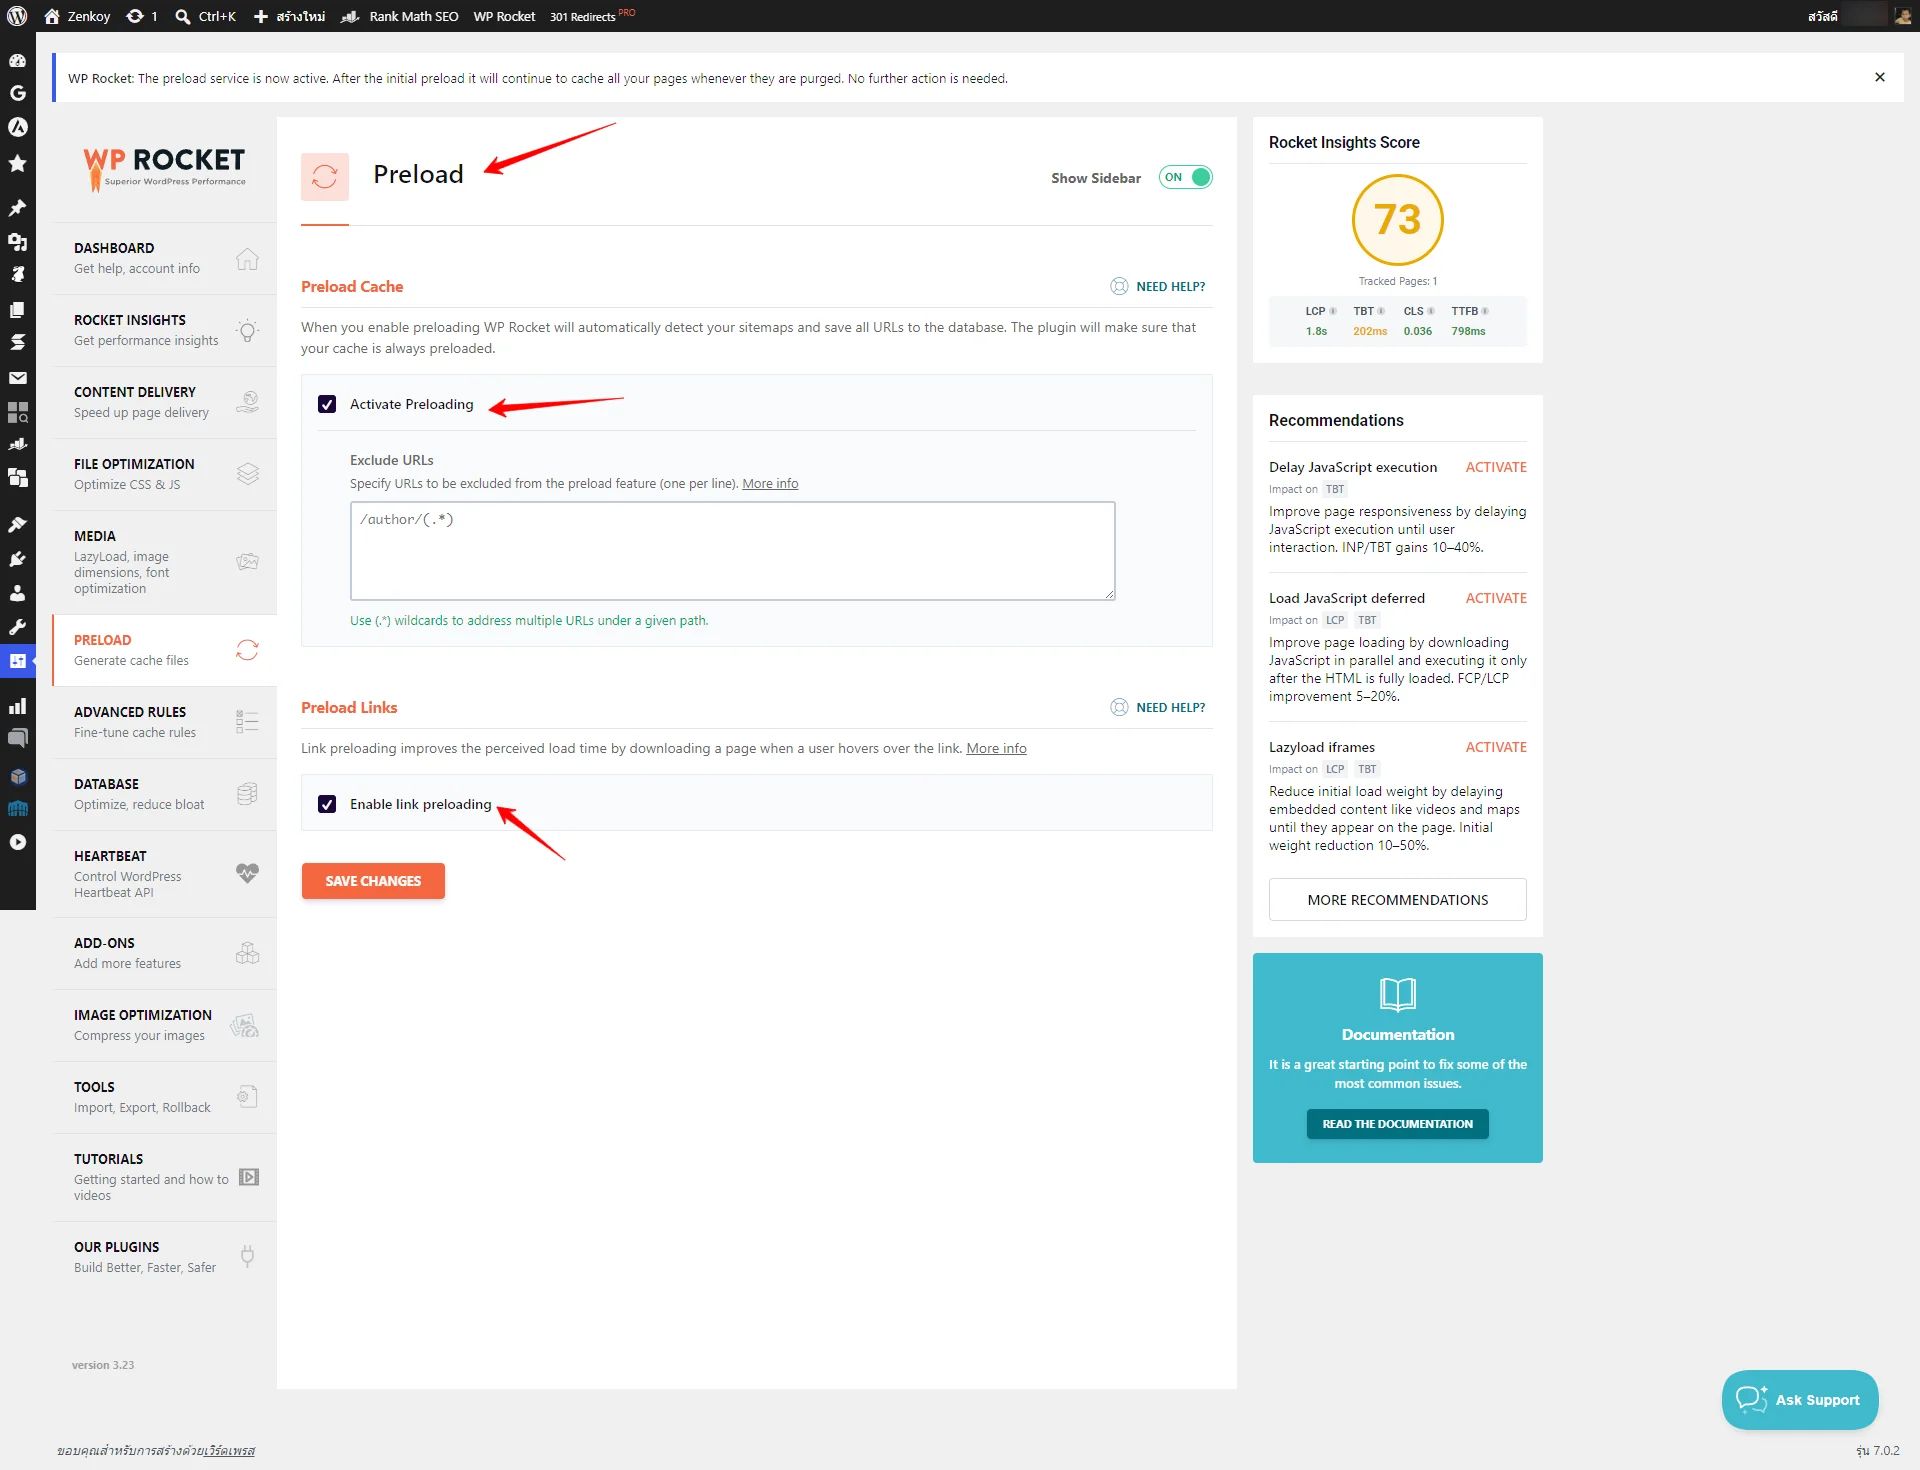Open Our Plugins tab
The width and height of the screenshot is (1920, 1470).
165,1257
